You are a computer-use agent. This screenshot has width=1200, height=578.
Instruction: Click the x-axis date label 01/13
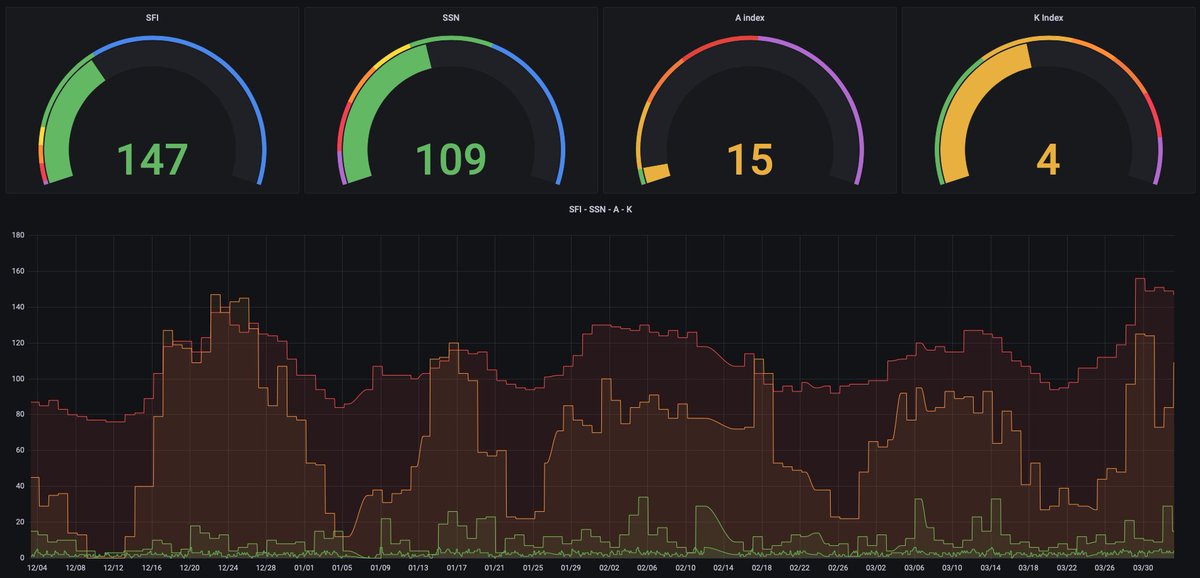click(x=418, y=567)
